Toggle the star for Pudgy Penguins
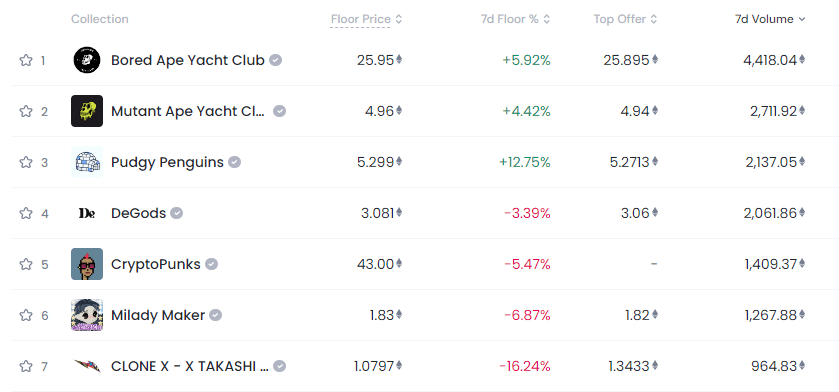 pos(26,162)
